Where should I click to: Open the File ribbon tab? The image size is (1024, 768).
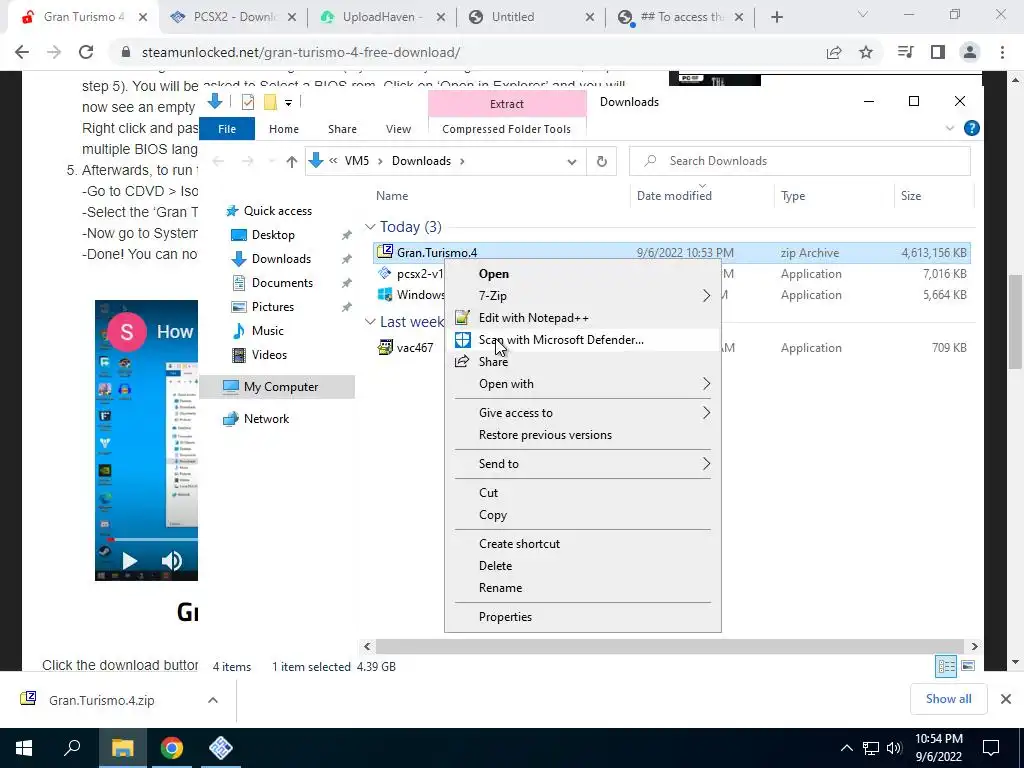pos(227,129)
